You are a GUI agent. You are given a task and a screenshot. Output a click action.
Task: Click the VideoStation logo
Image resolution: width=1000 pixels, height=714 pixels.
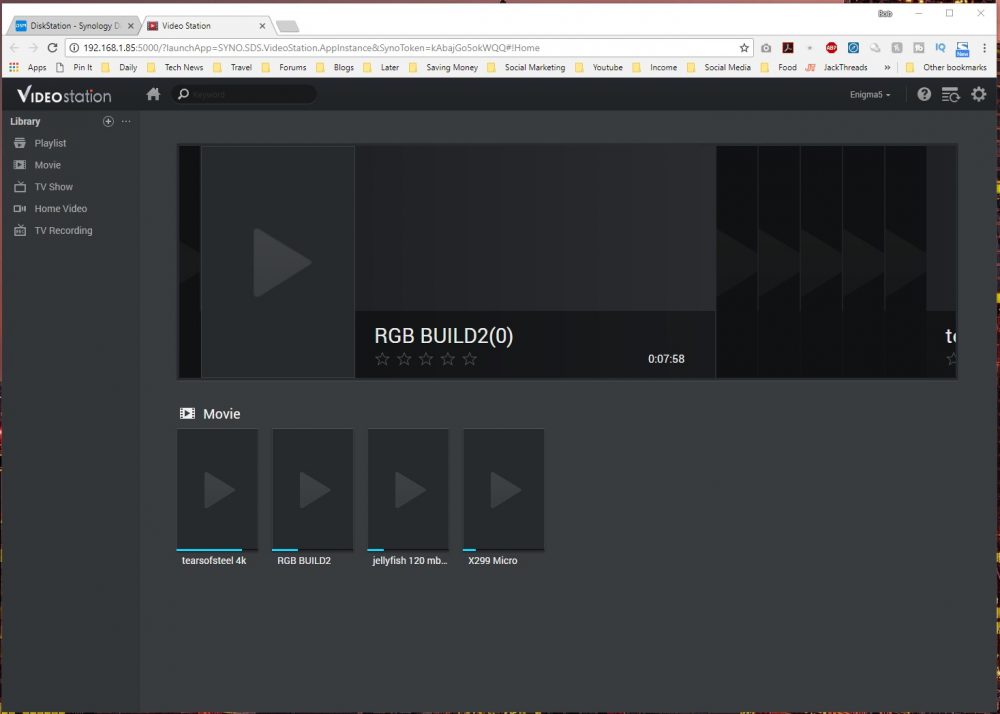64,95
